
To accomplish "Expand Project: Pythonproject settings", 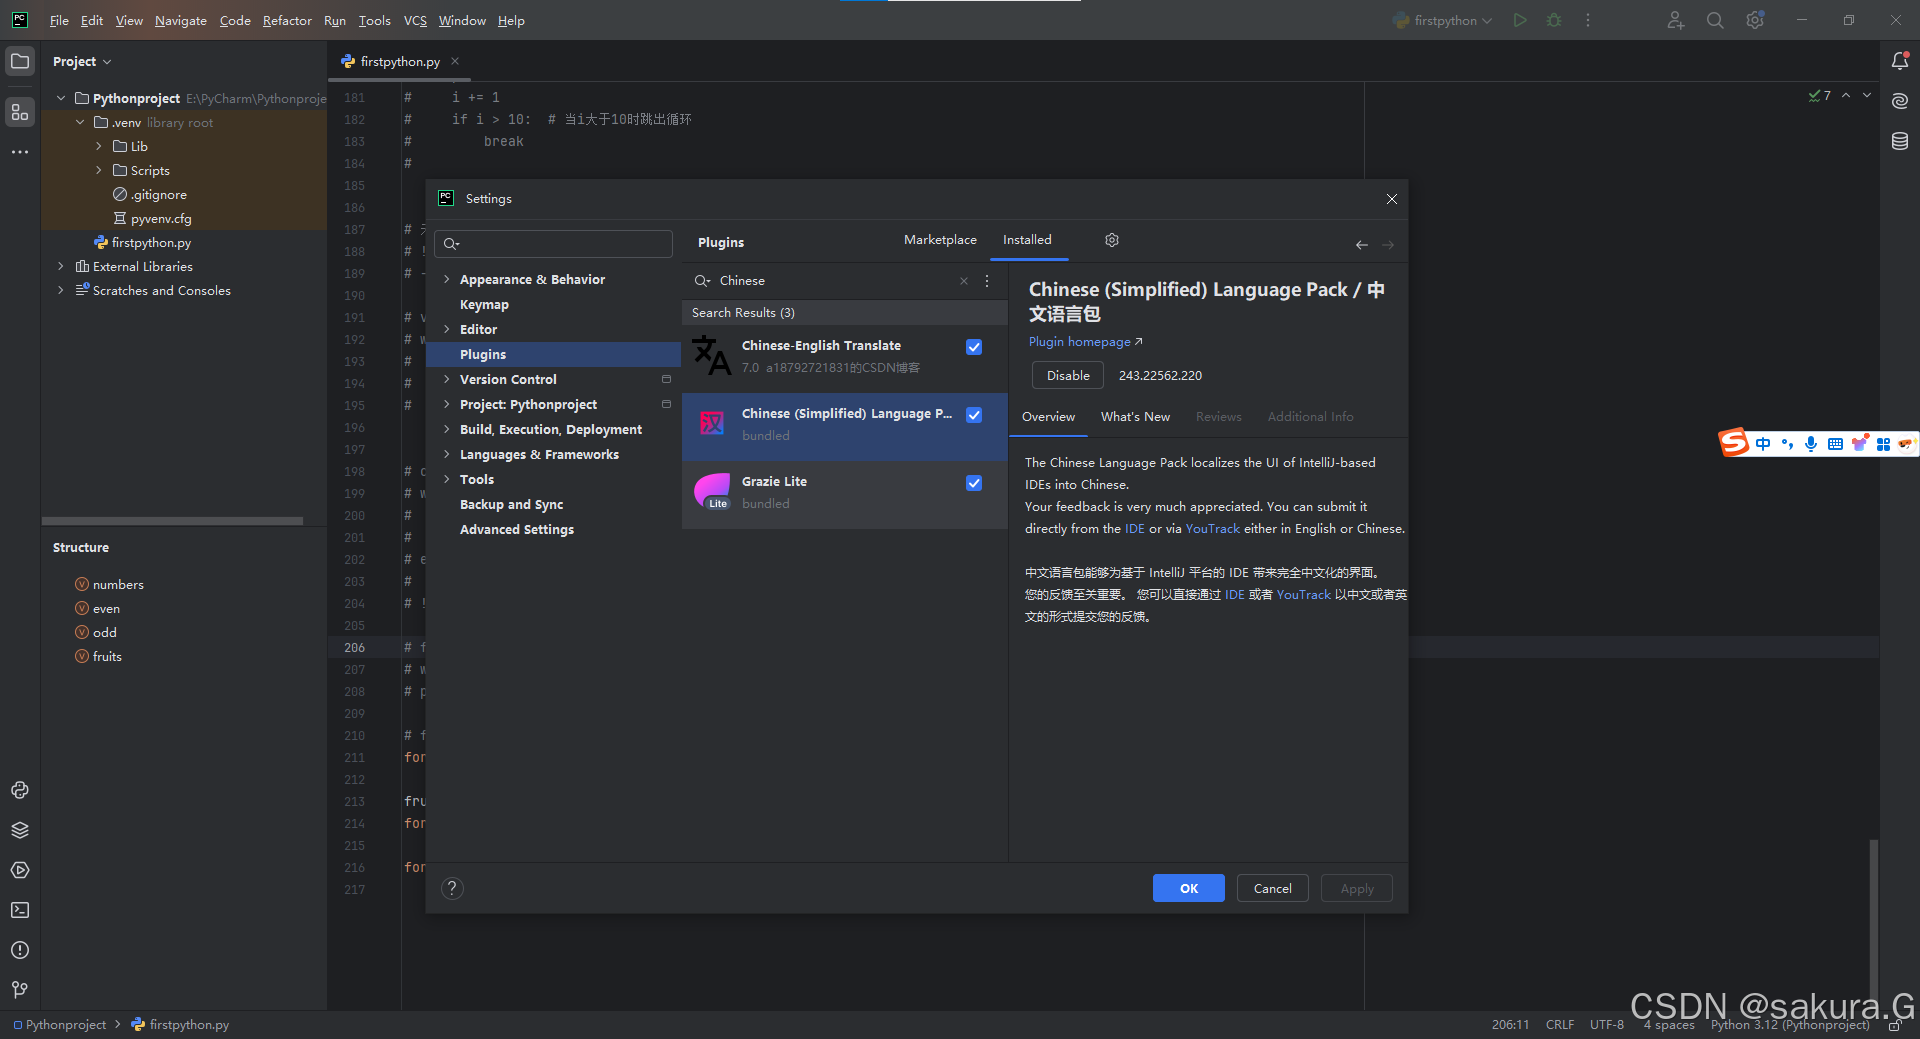I will click(x=447, y=404).
